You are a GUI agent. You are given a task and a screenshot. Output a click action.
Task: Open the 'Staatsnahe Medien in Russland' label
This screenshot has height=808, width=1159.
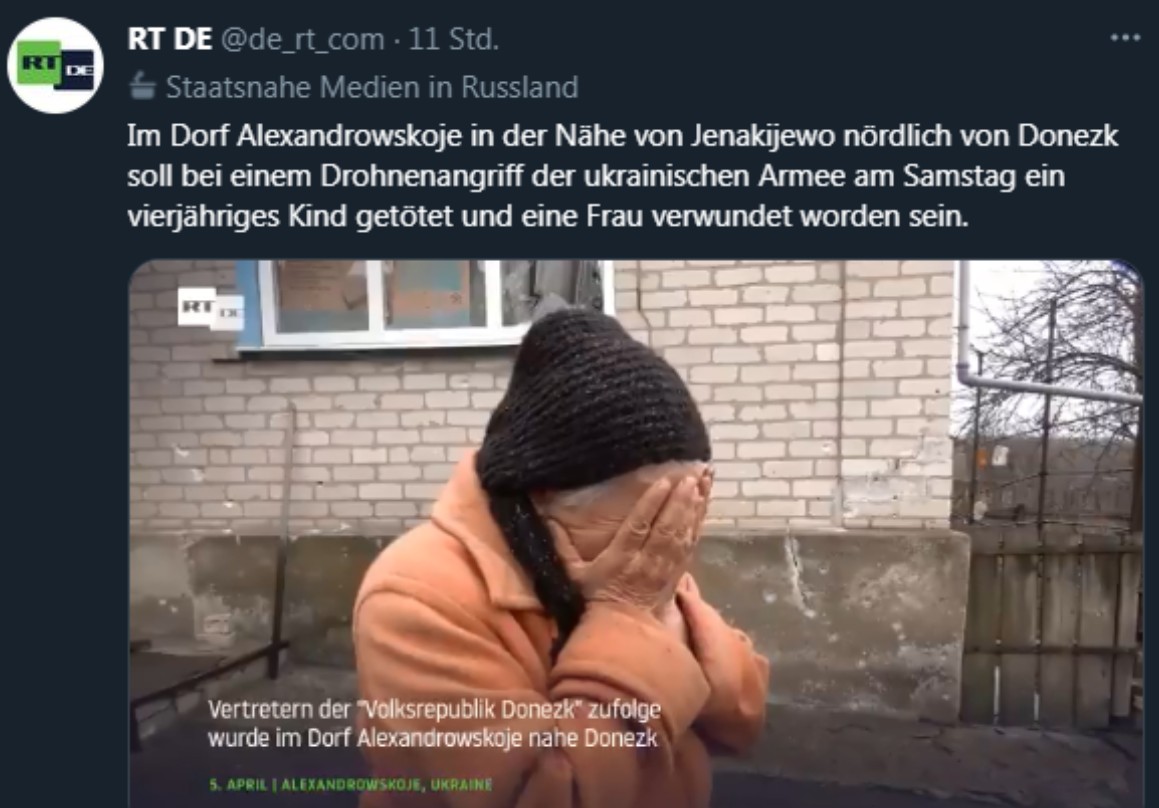pyautogui.click(x=372, y=87)
